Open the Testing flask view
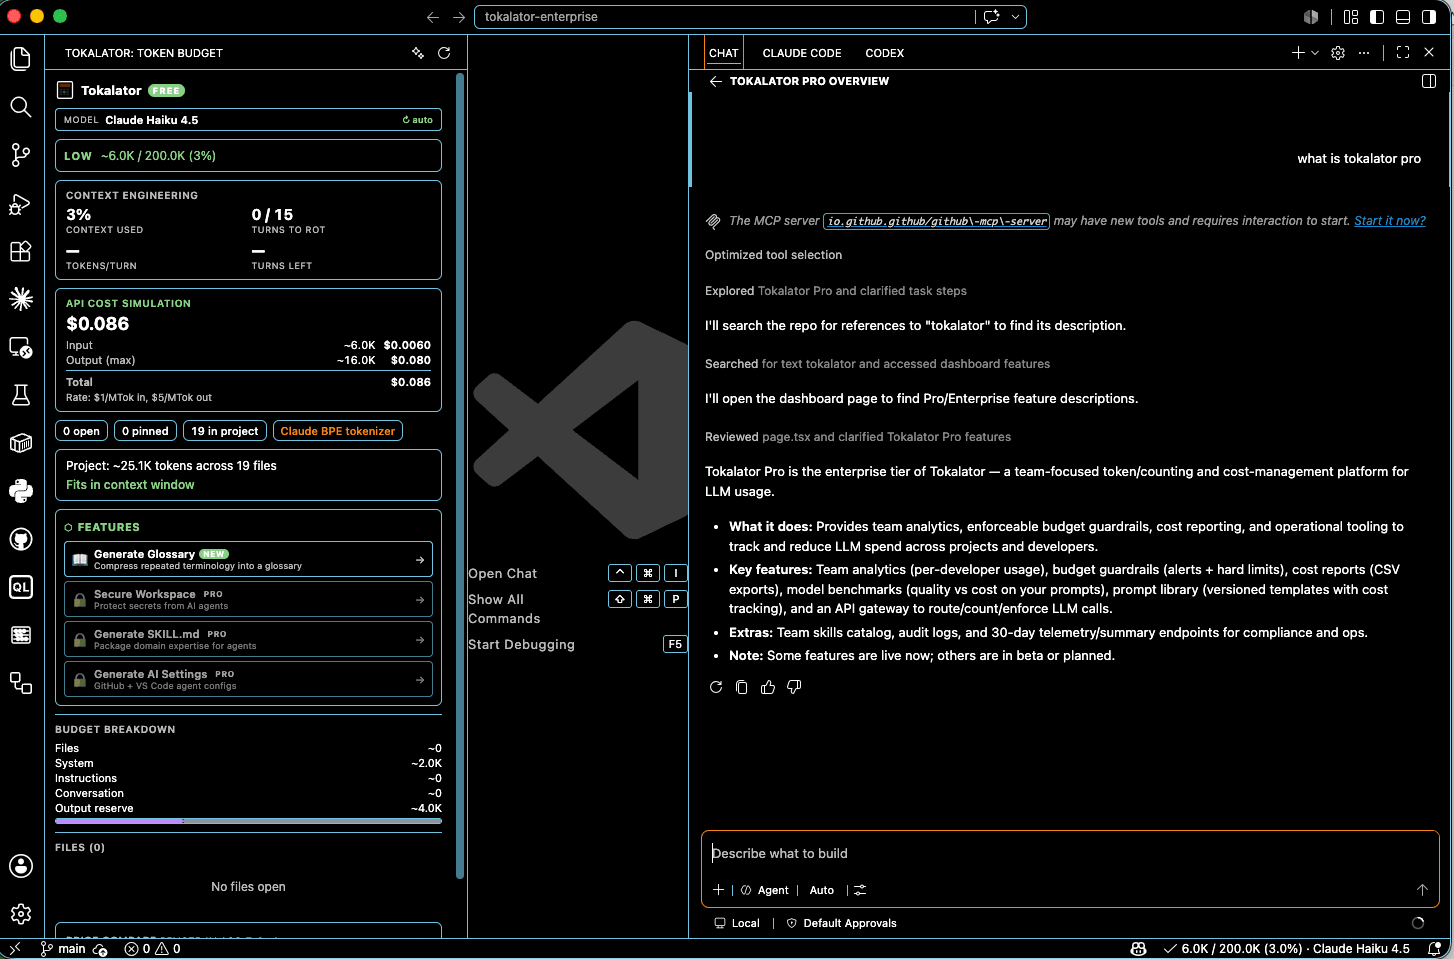The image size is (1454, 959). coord(21,395)
